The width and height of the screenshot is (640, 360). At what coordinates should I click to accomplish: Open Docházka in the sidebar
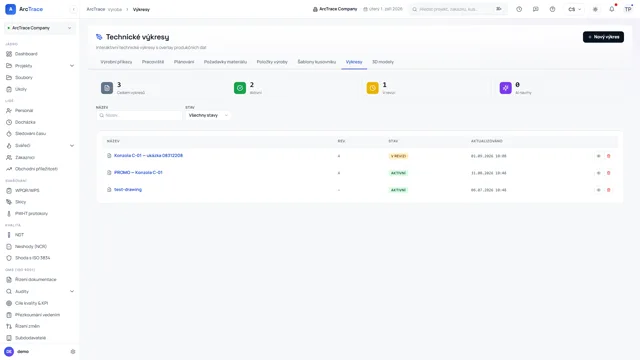(25, 122)
